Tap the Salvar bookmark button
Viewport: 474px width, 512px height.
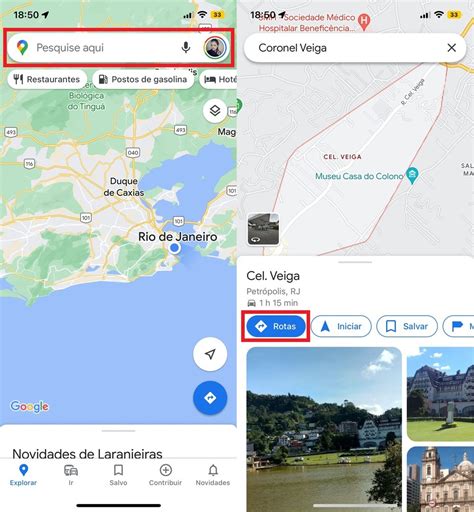pos(407,326)
